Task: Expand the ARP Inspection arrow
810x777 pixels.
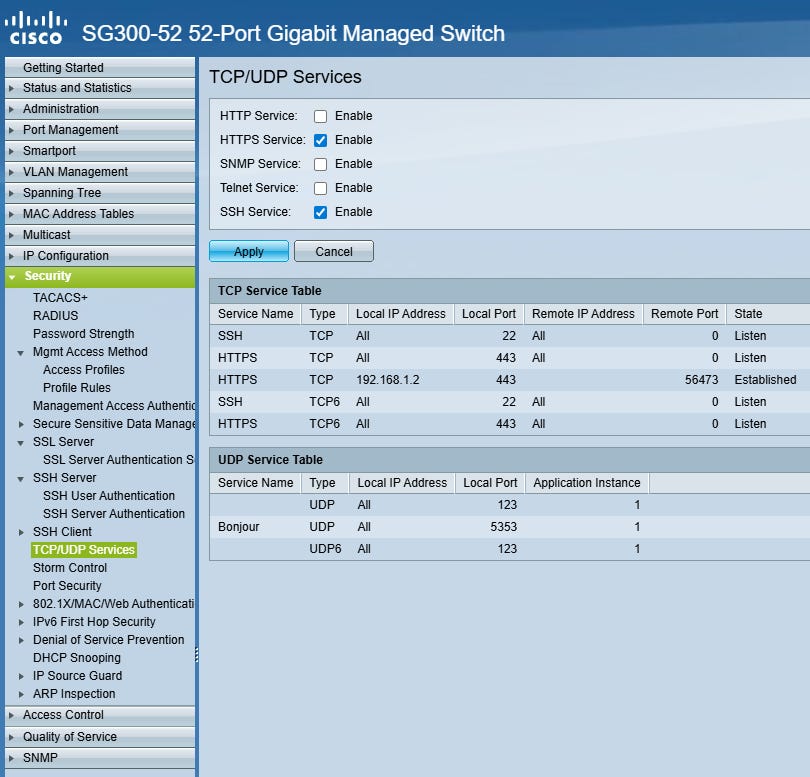Action: (x=21, y=694)
